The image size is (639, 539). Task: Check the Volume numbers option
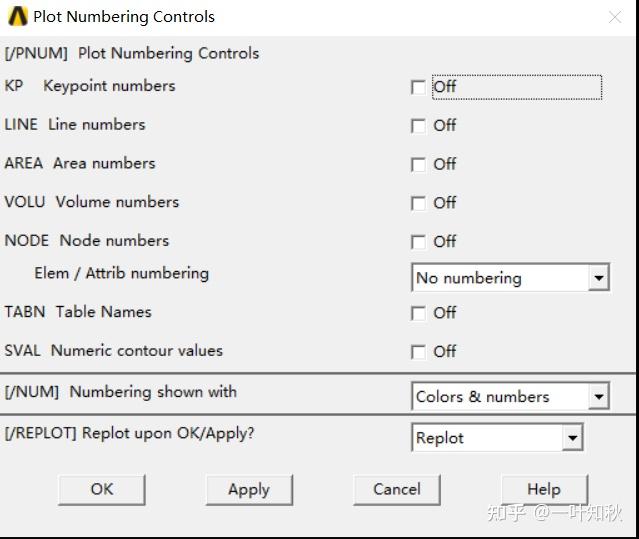point(418,203)
